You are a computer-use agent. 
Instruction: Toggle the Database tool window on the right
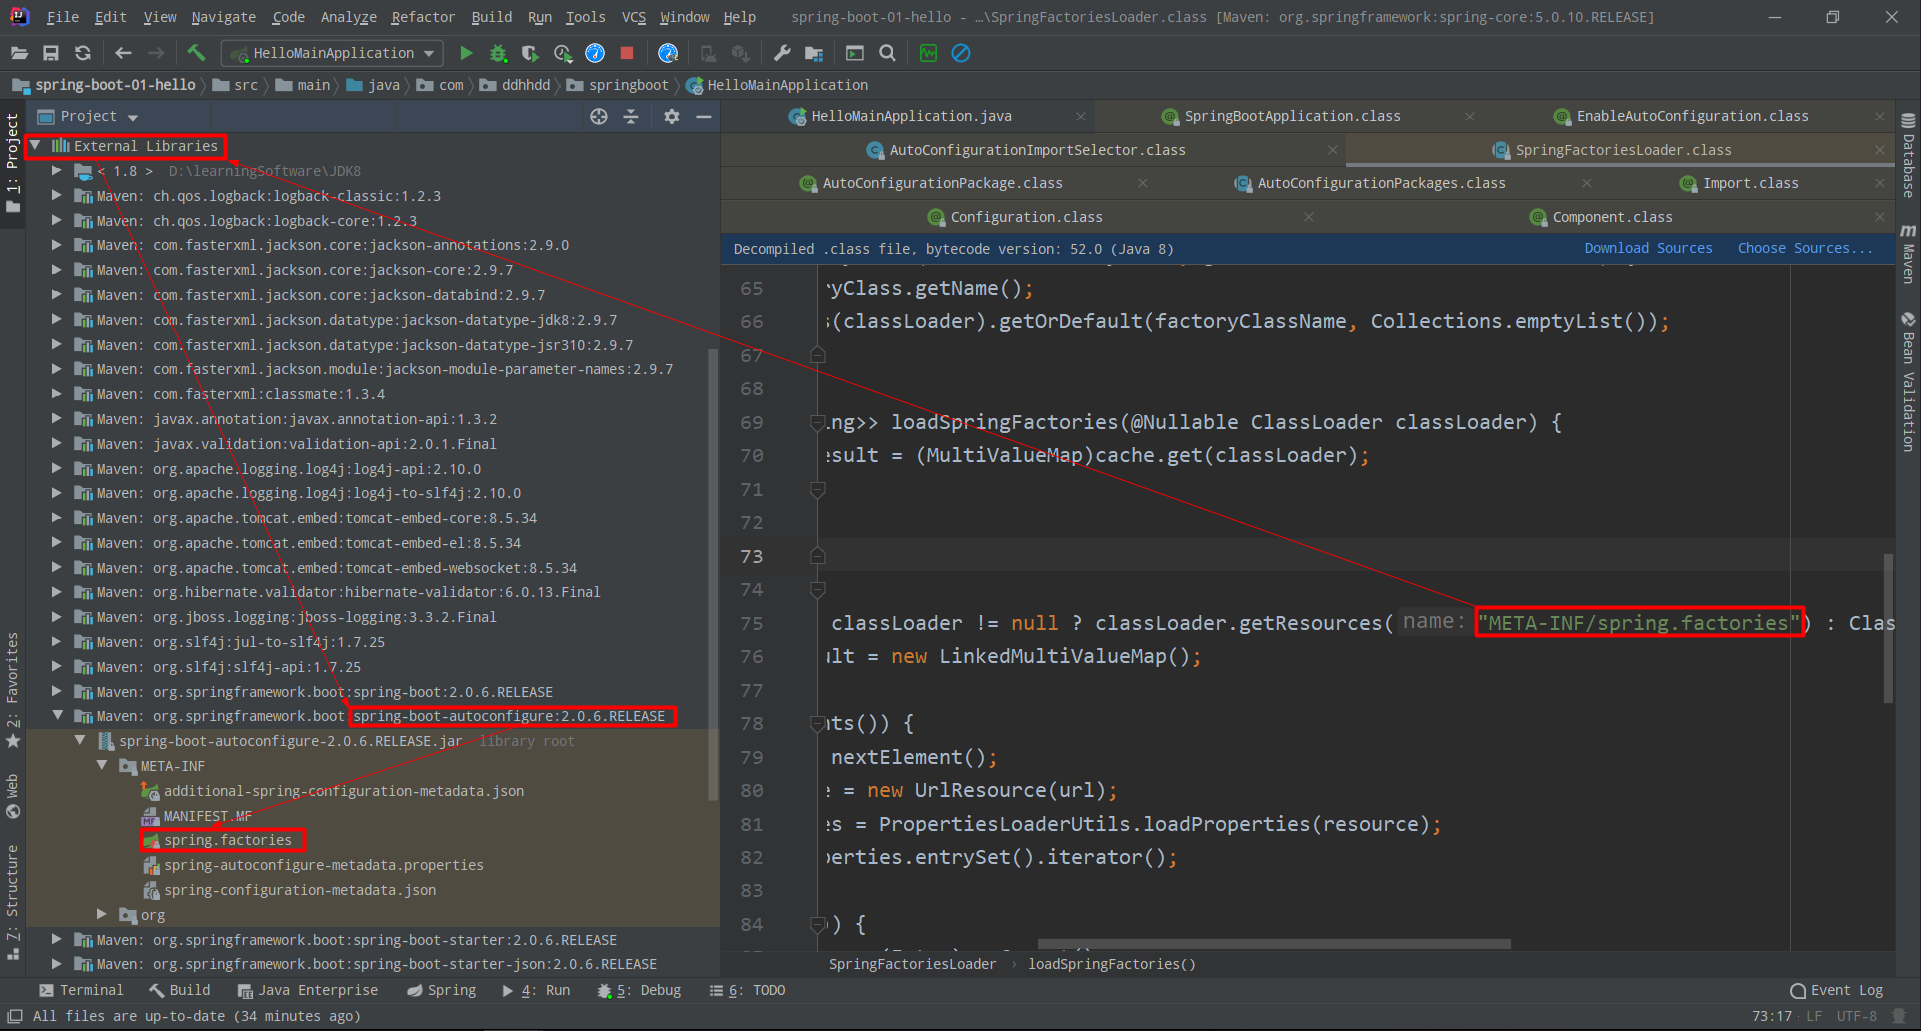click(1908, 155)
